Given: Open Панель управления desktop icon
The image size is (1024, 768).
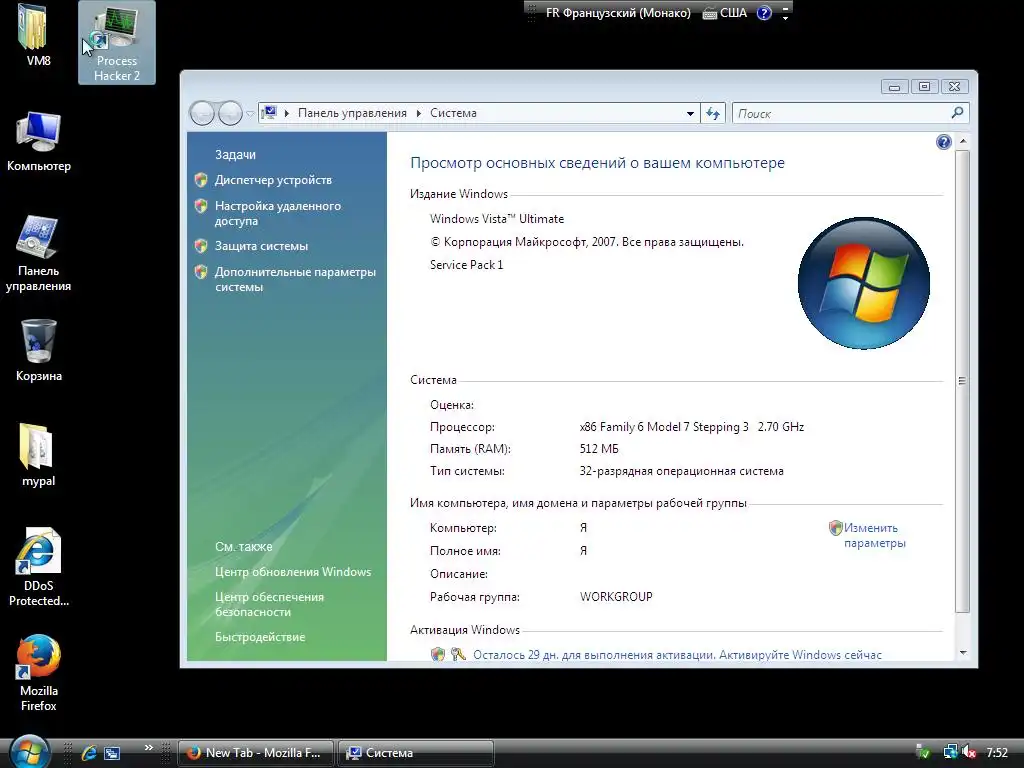Looking at the screenshot, I should tap(39, 253).
